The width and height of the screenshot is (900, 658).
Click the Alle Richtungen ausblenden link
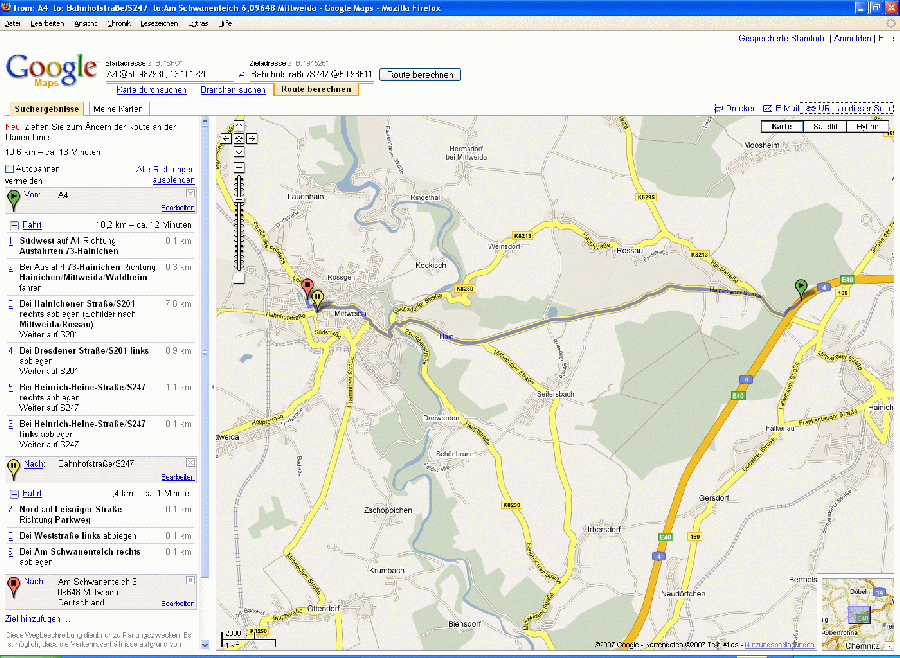pyautogui.click(x=165, y=175)
